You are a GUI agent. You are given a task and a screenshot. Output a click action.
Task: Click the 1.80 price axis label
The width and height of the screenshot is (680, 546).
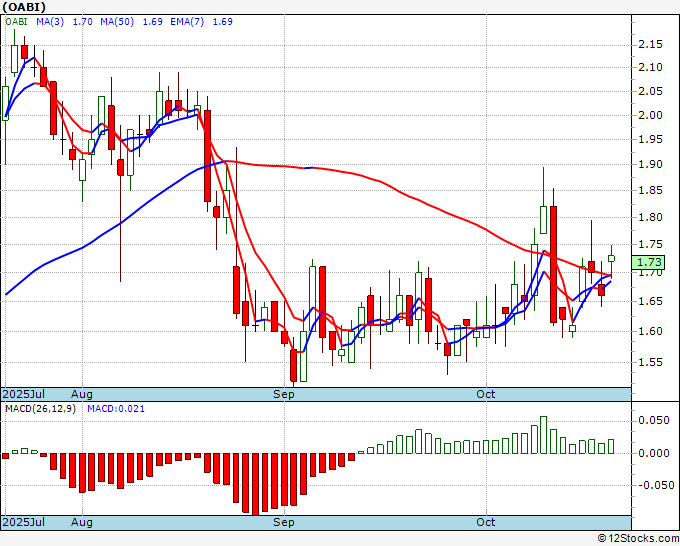tap(650, 217)
